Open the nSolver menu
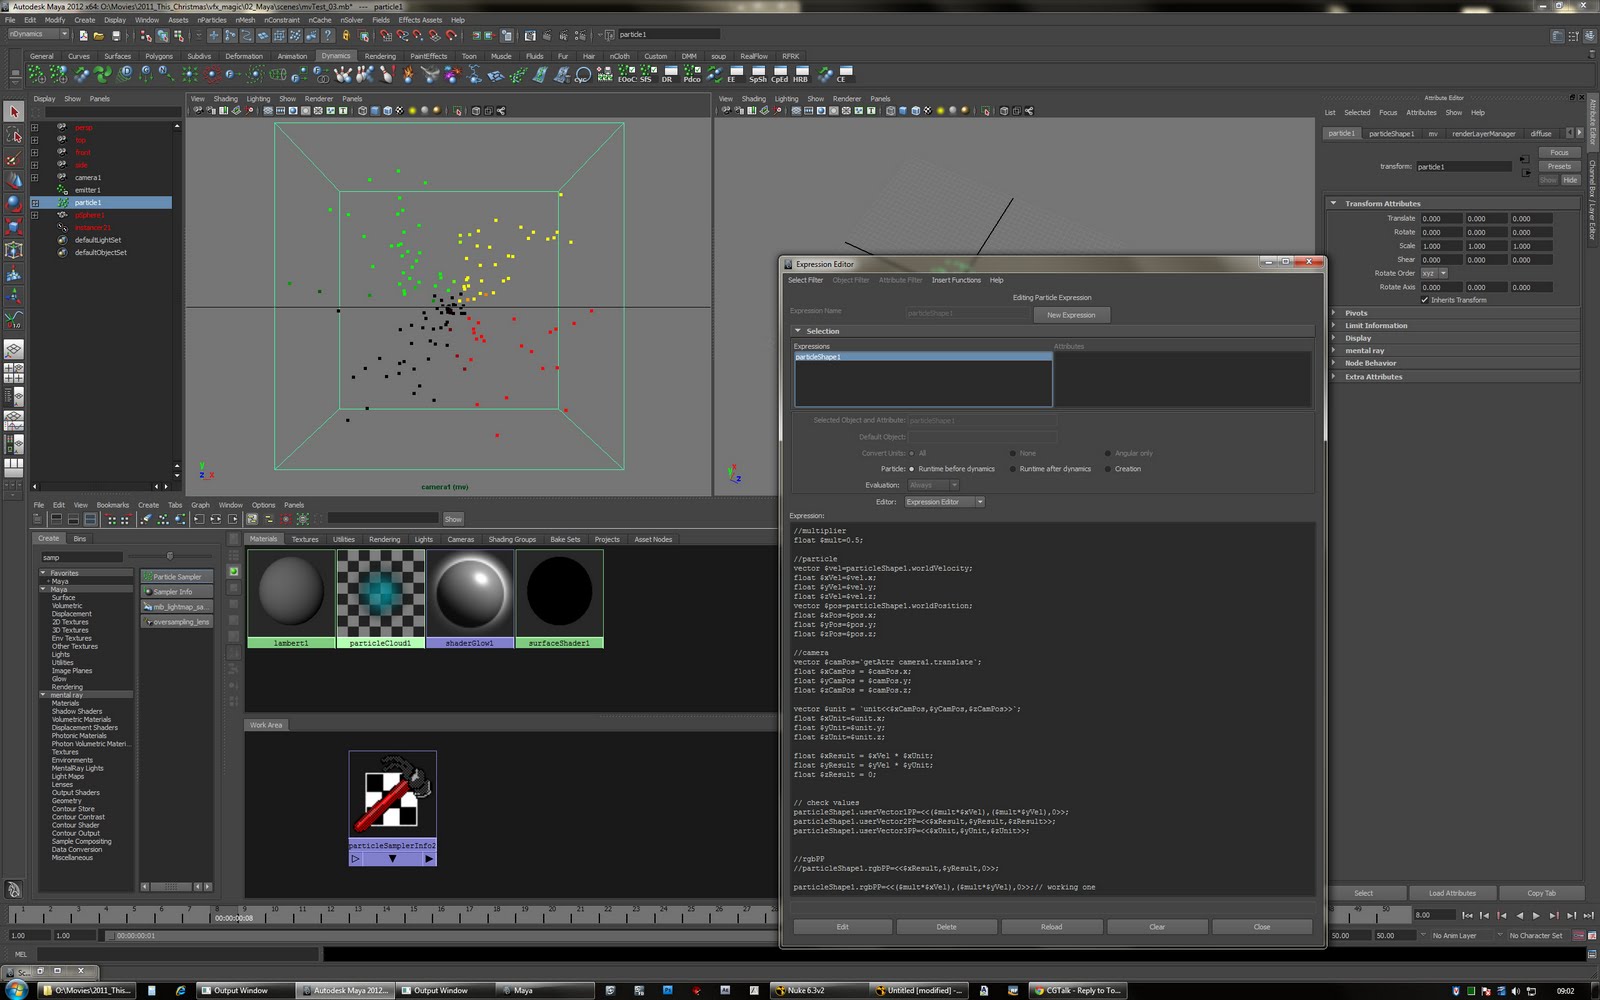Viewport: 1600px width, 1000px height. point(350,19)
